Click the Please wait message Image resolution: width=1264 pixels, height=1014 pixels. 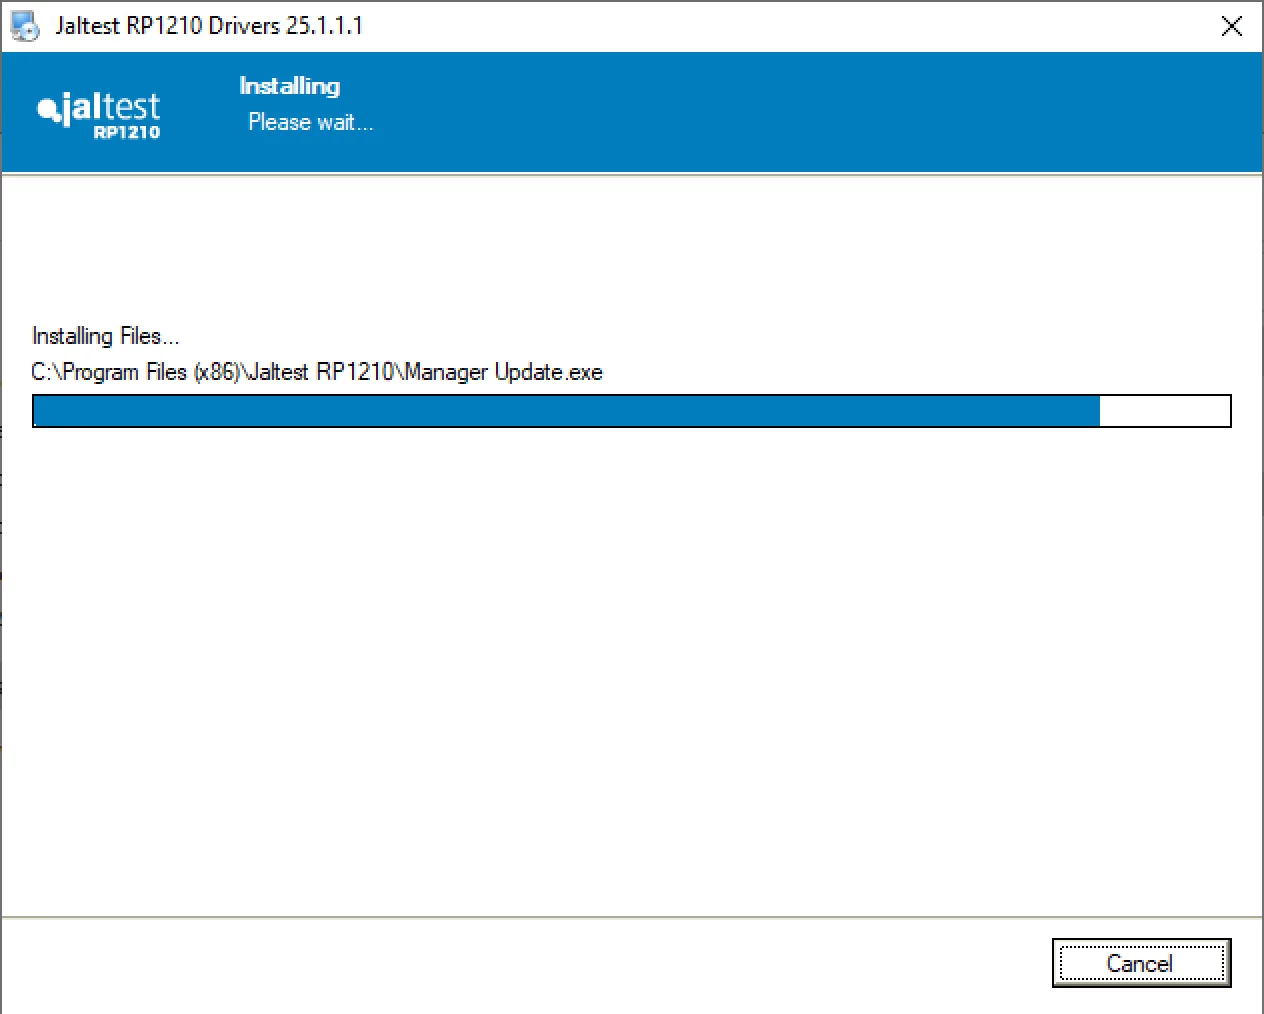[310, 122]
